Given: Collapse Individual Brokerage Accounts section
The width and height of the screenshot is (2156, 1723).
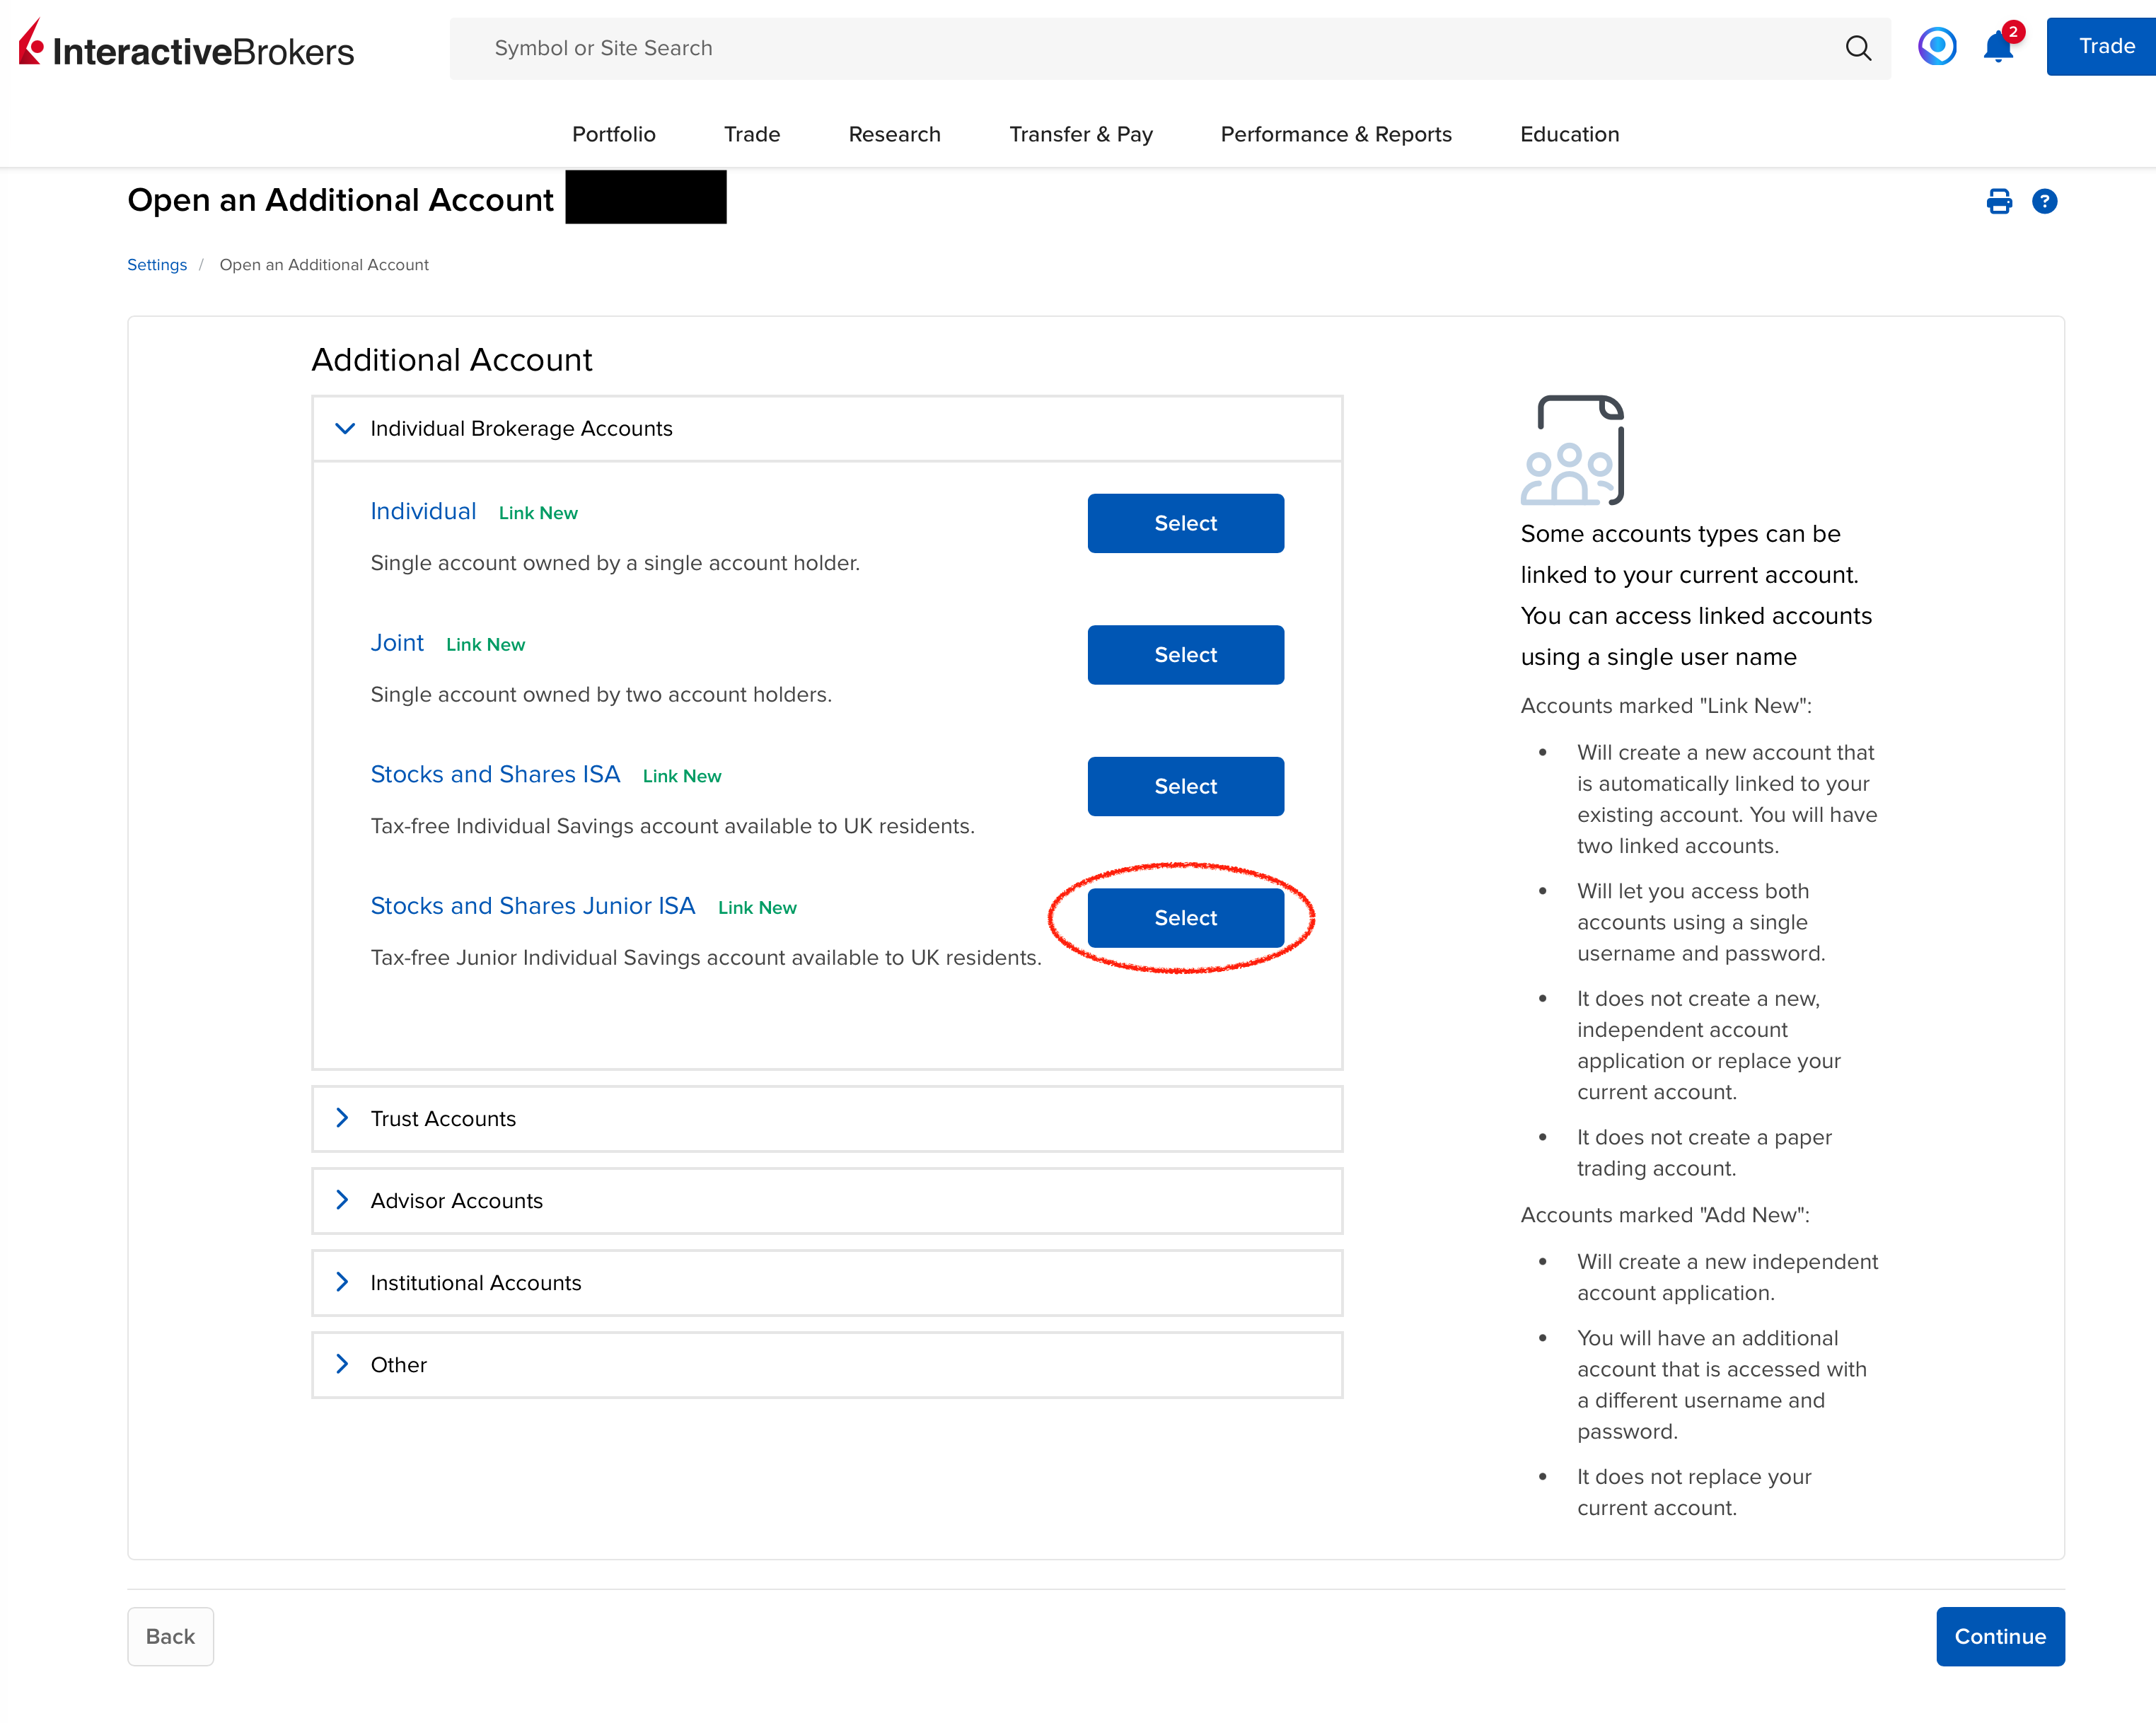Looking at the screenshot, I should click(345, 429).
